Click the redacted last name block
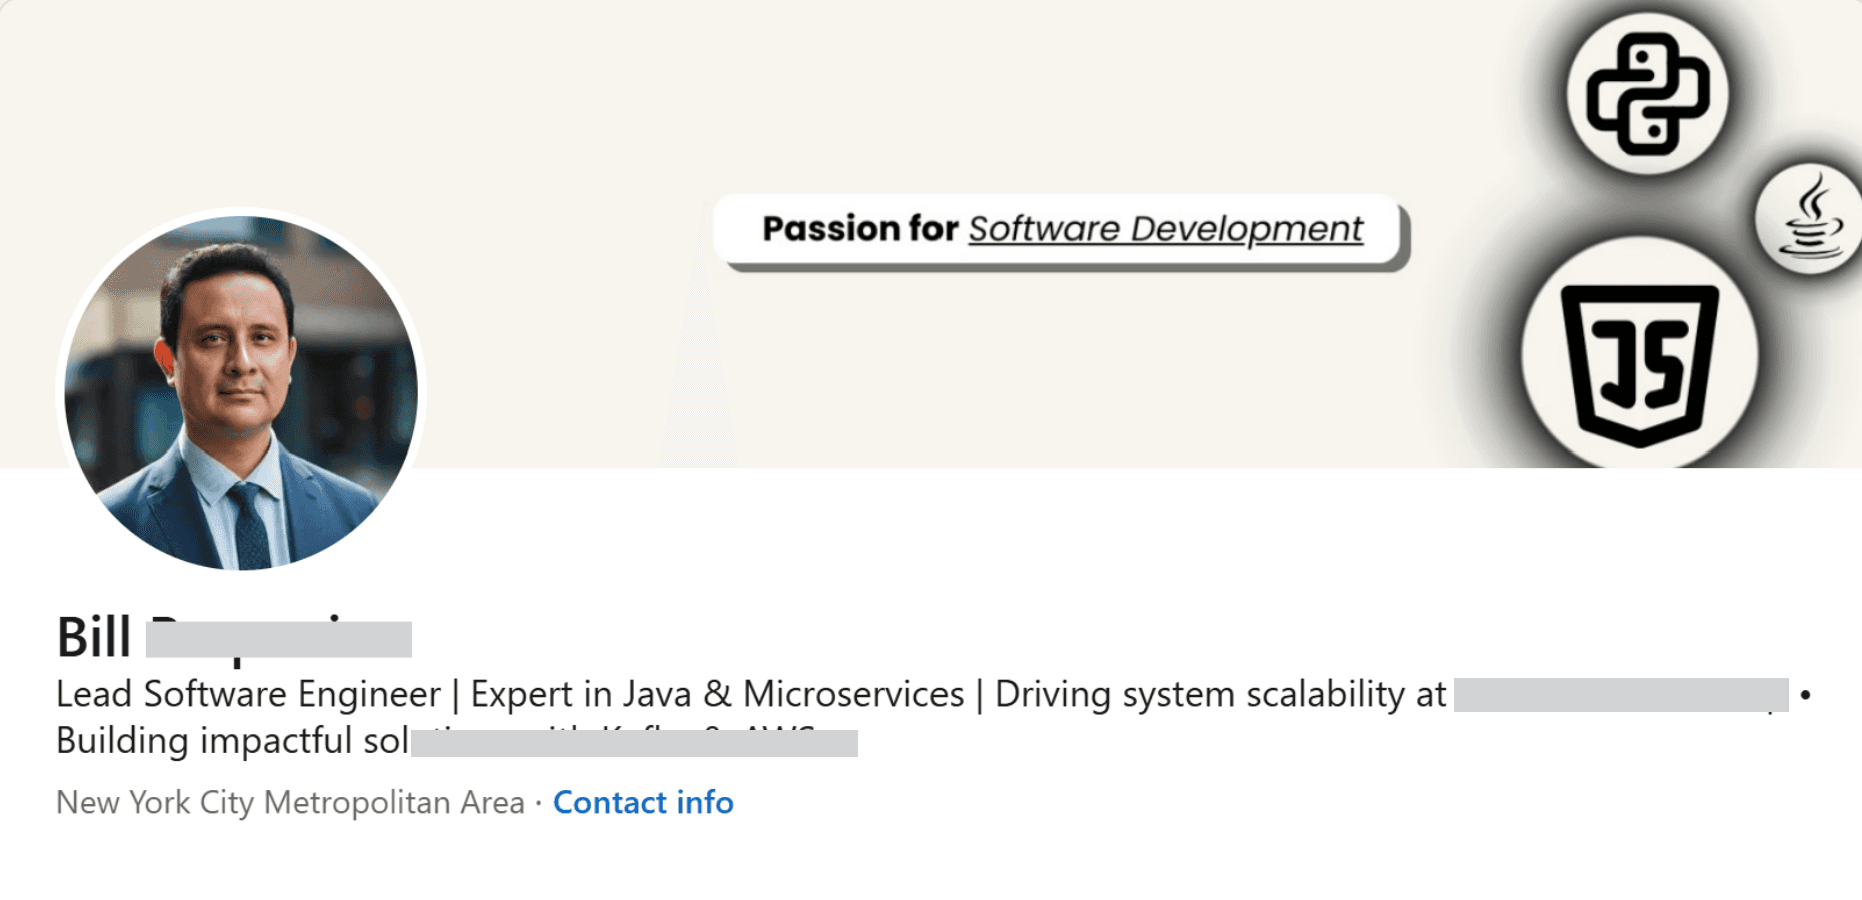The image size is (1862, 900). (x=279, y=640)
